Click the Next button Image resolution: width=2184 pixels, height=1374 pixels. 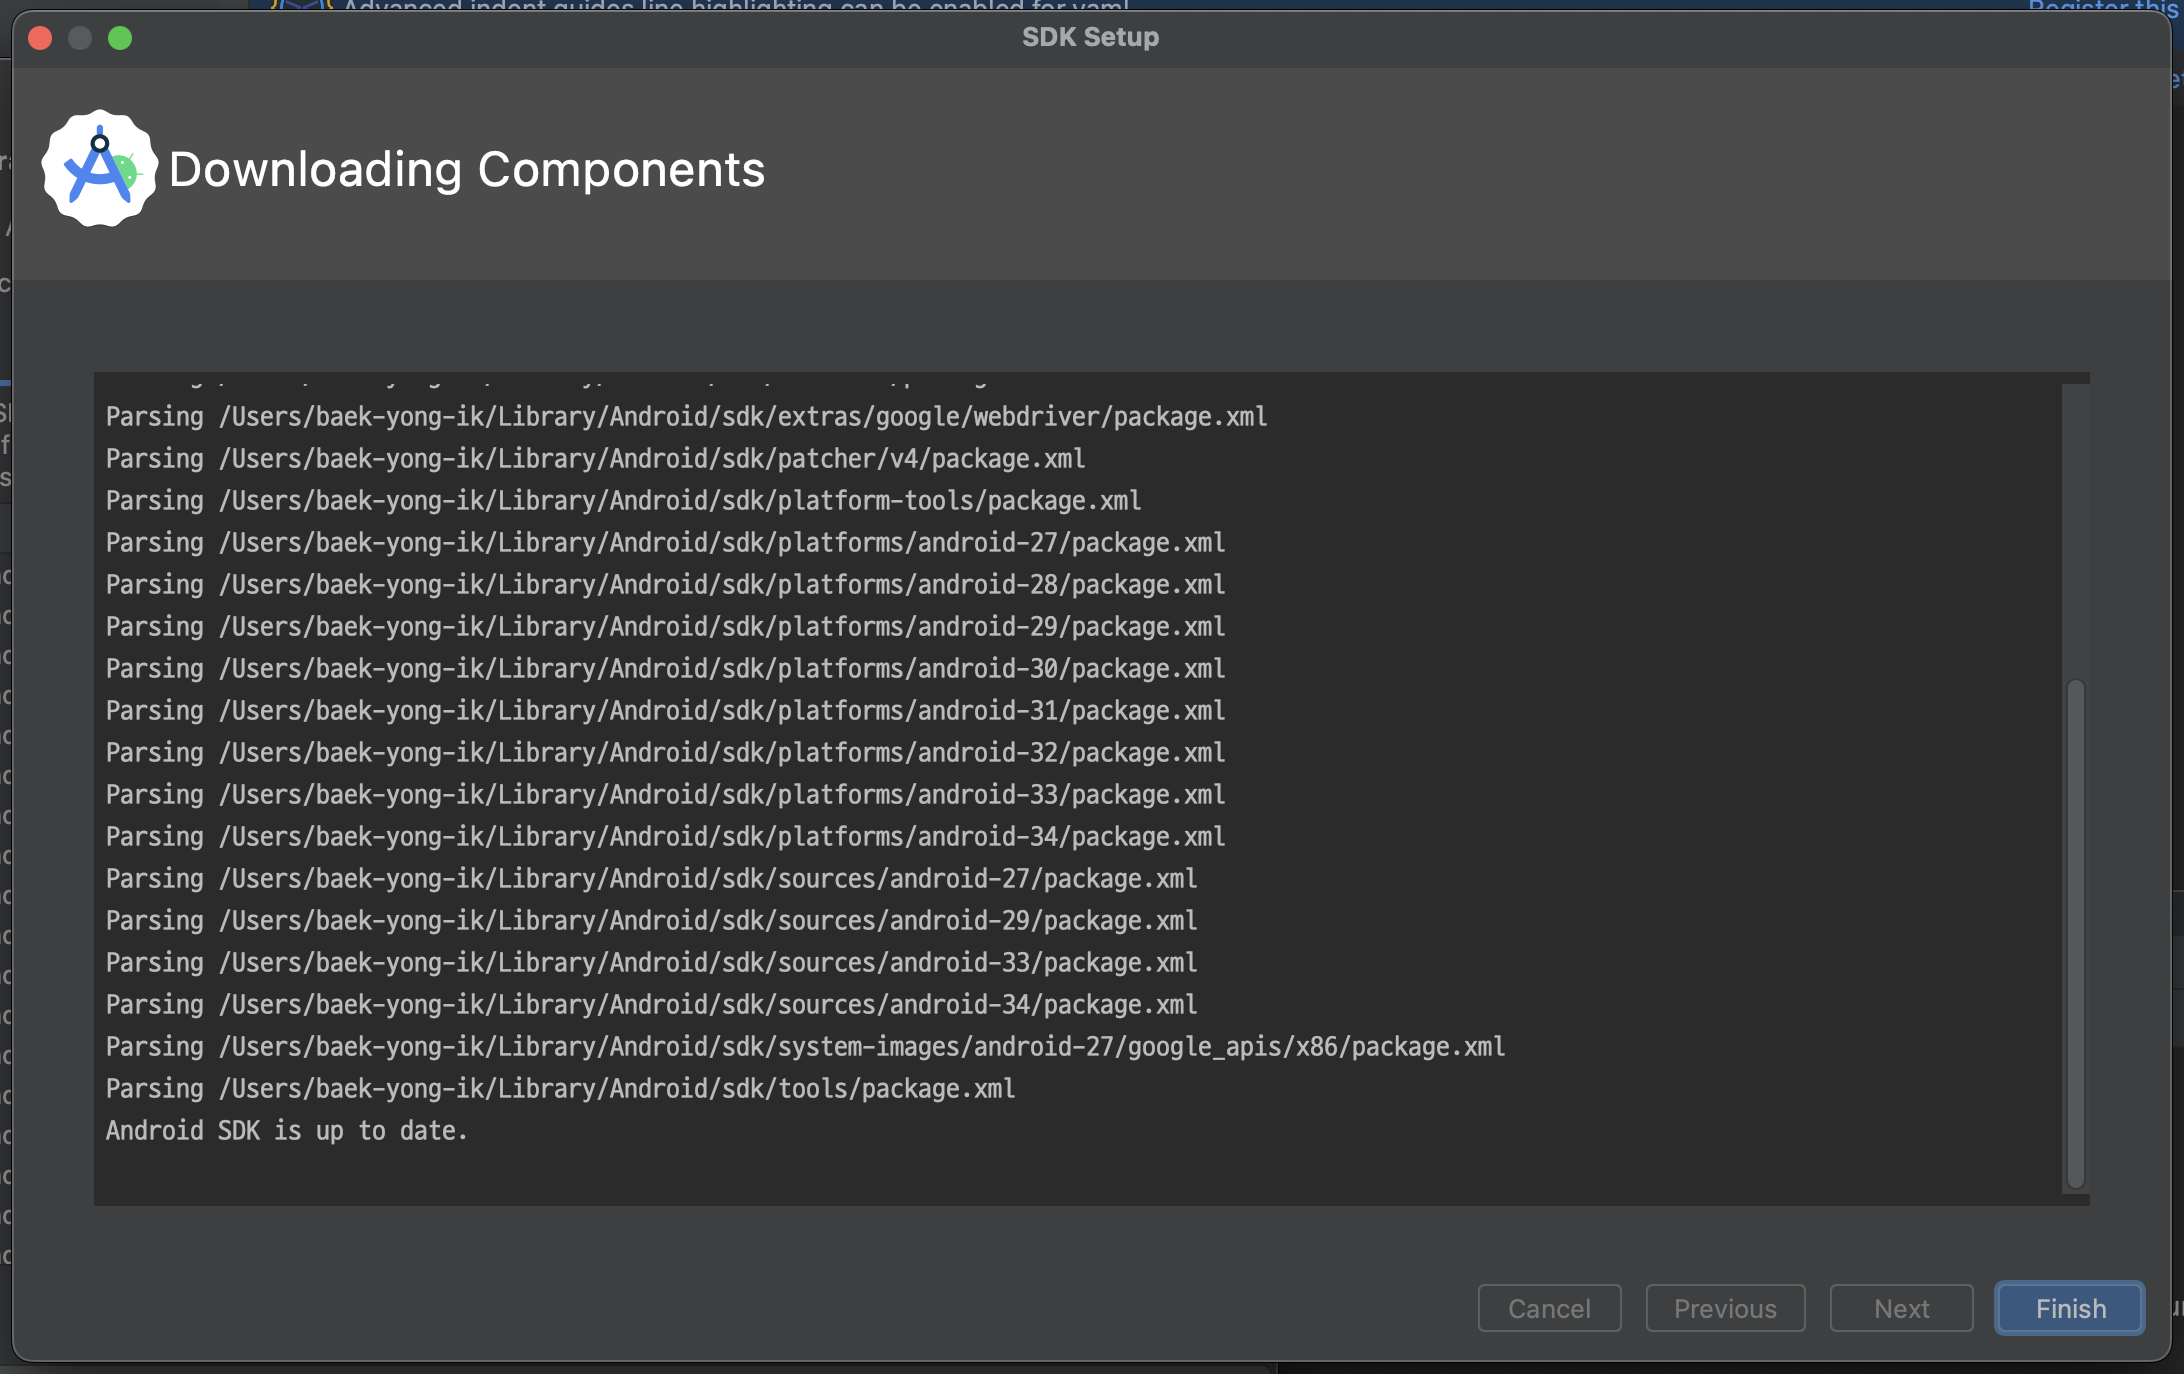pos(1901,1308)
